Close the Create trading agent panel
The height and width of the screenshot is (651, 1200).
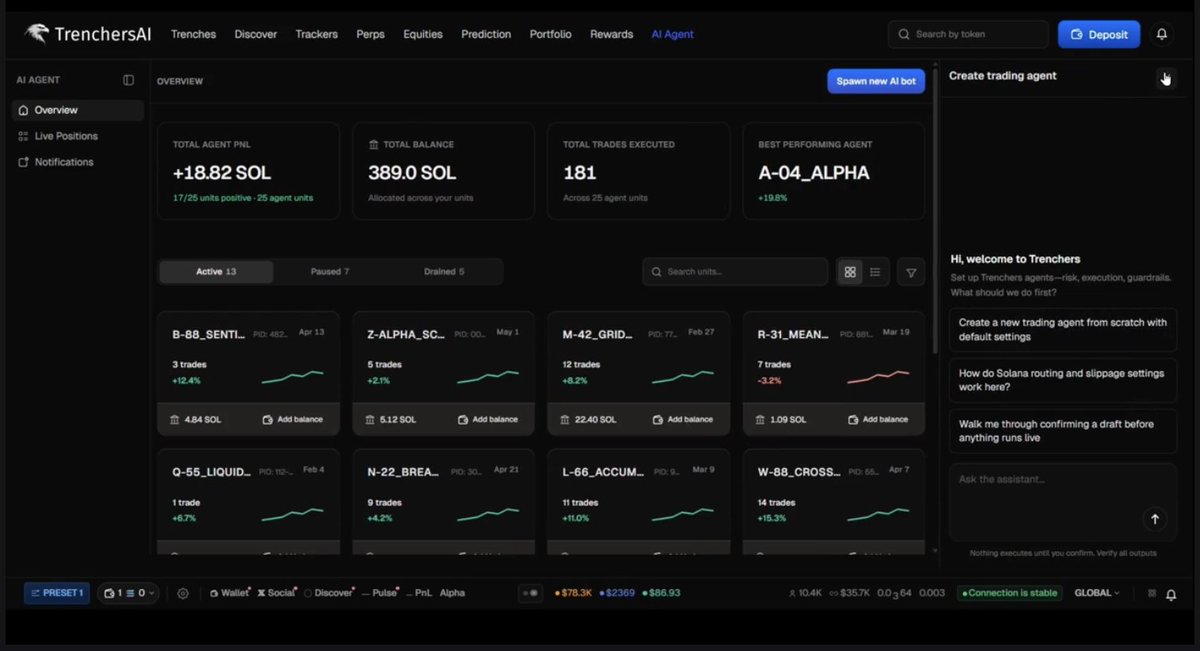point(1165,78)
